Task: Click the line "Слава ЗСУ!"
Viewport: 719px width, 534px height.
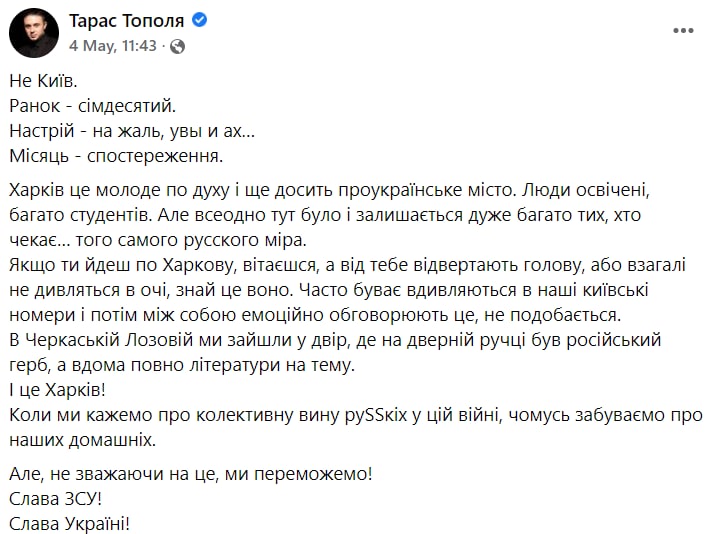Action: (x=56, y=499)
